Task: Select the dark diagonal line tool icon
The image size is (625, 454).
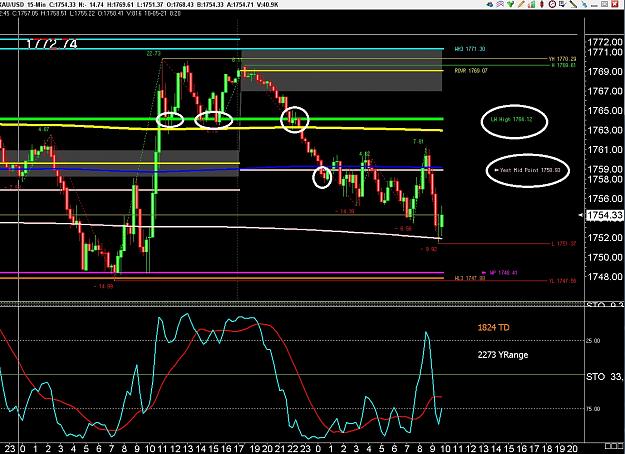Action: (x=573, y=4)
